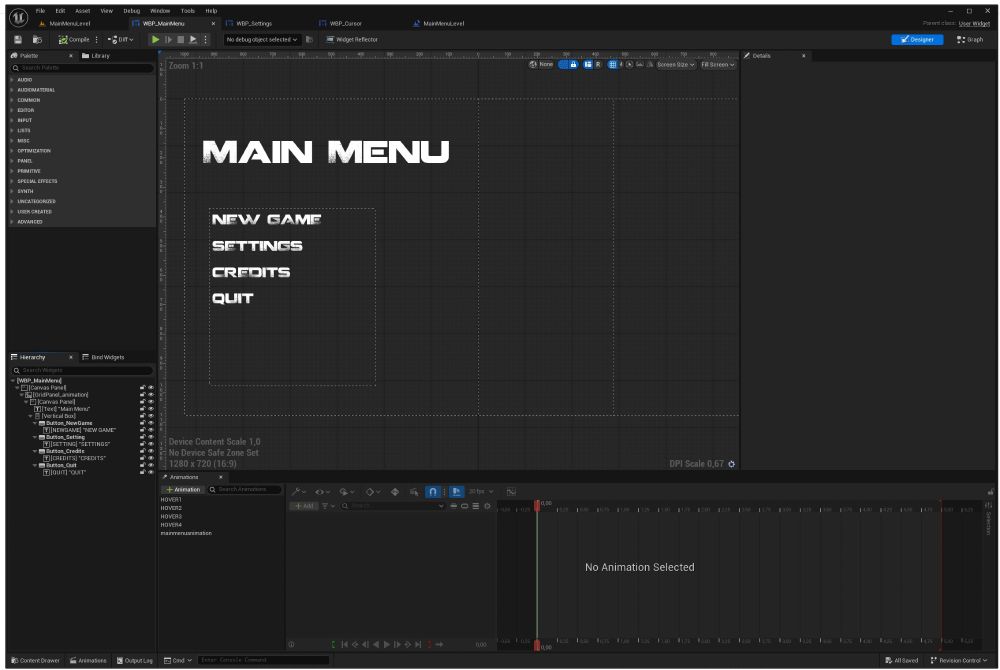
Task: Open the Bind Widgets tab
Action: 103,358
